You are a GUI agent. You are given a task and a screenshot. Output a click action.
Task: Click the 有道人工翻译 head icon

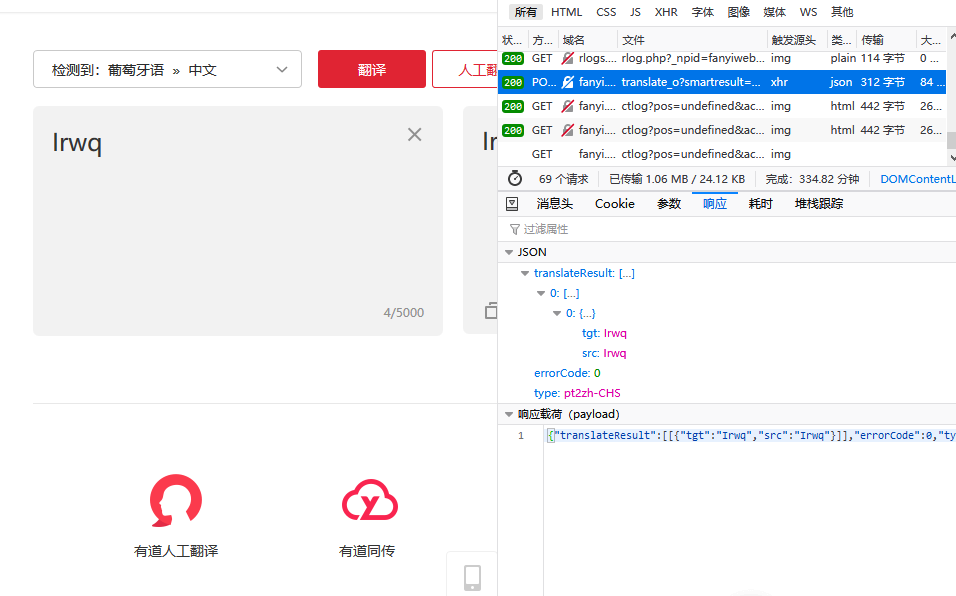point(176,500)
